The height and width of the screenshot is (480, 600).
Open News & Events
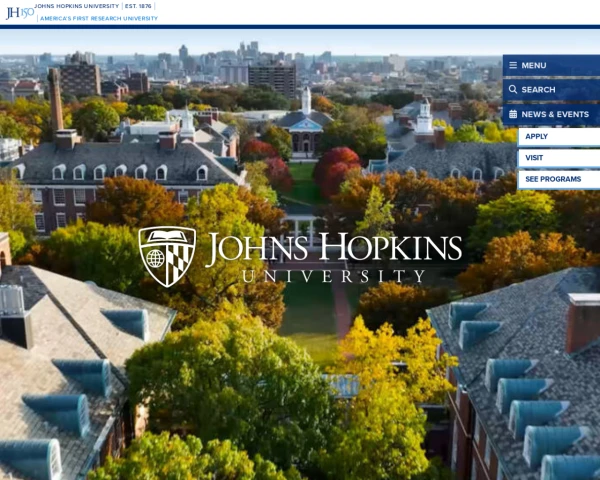pos(551,114)
